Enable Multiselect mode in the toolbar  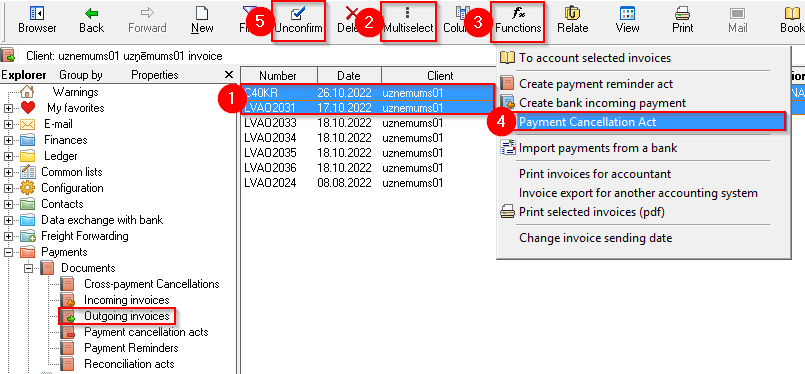[408, 21]
